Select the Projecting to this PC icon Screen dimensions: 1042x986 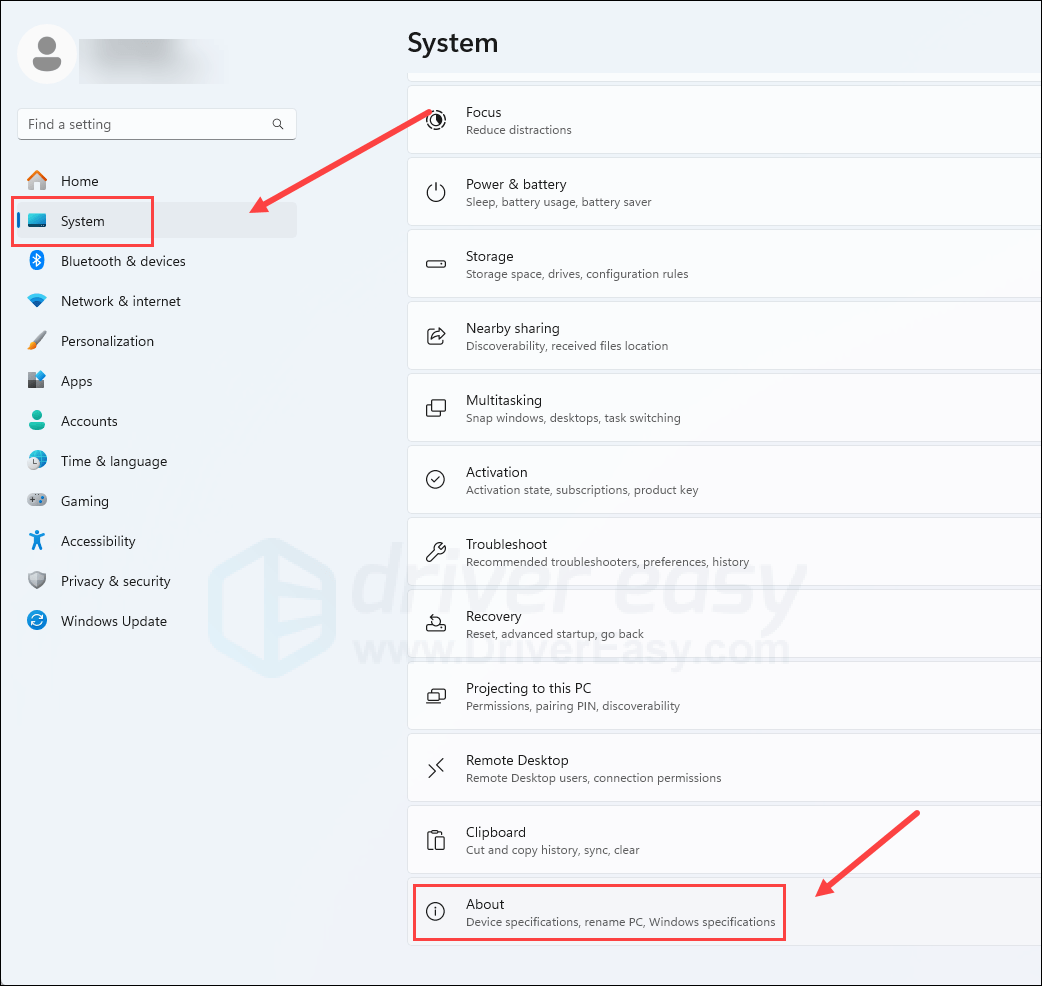435,695
